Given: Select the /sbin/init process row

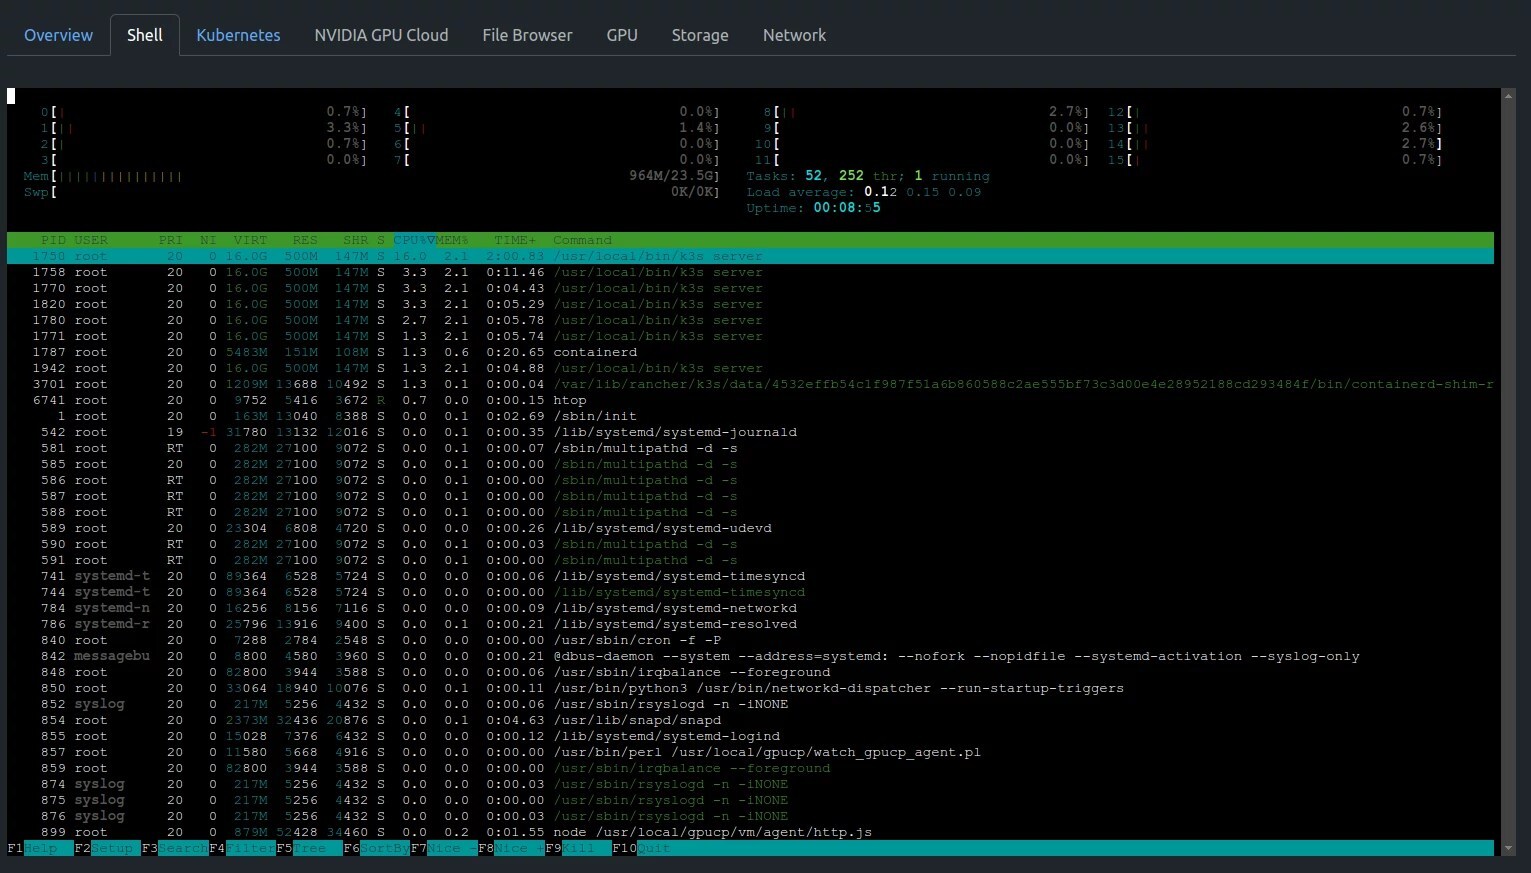Looking at the screenshot, I should coord(750,416).
